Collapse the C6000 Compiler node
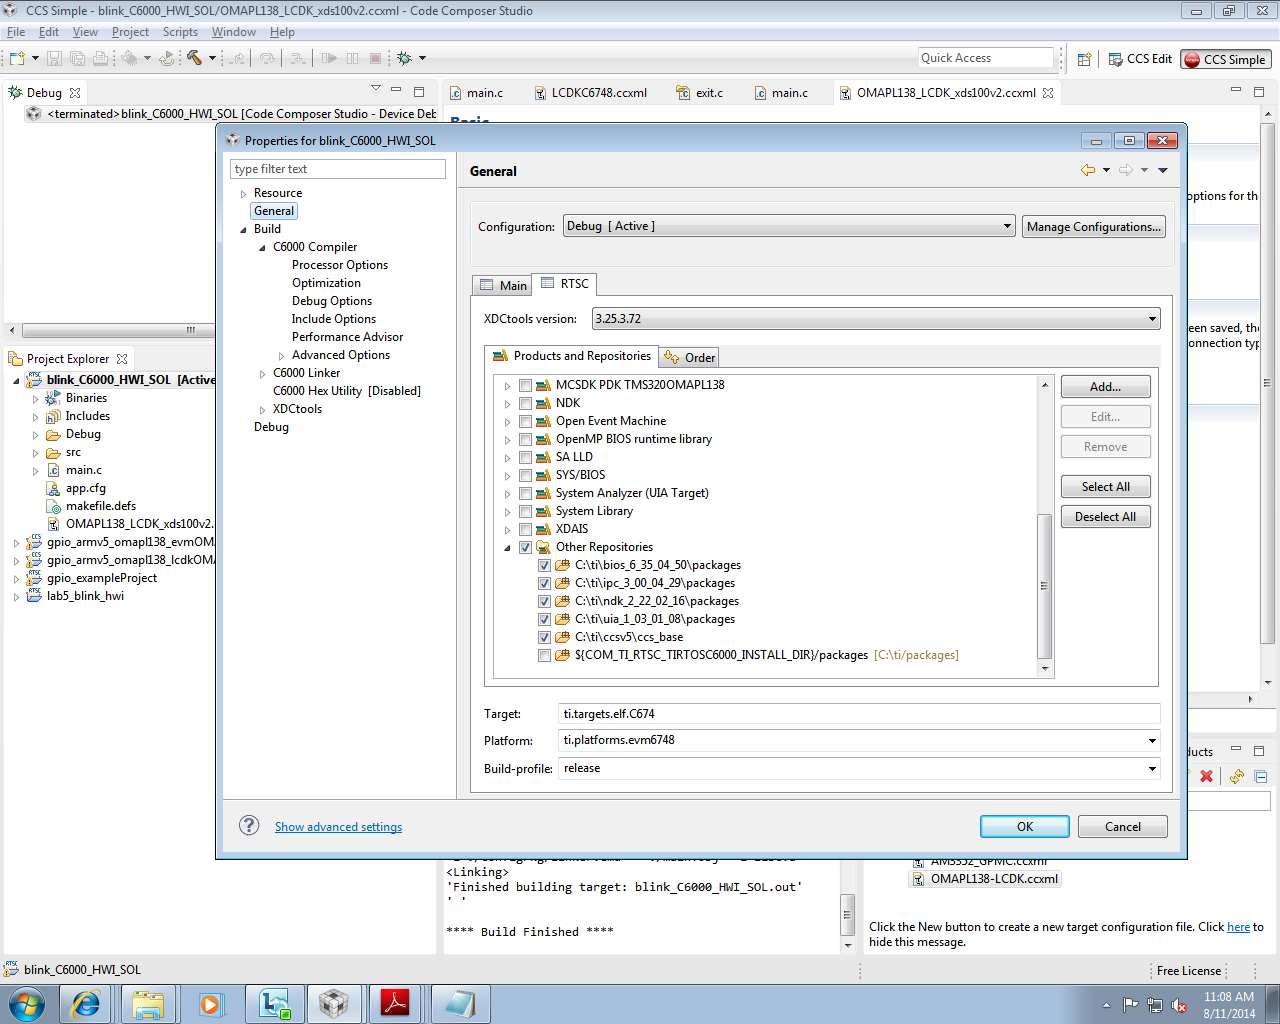1280x1024 pixels. (262, 248)
